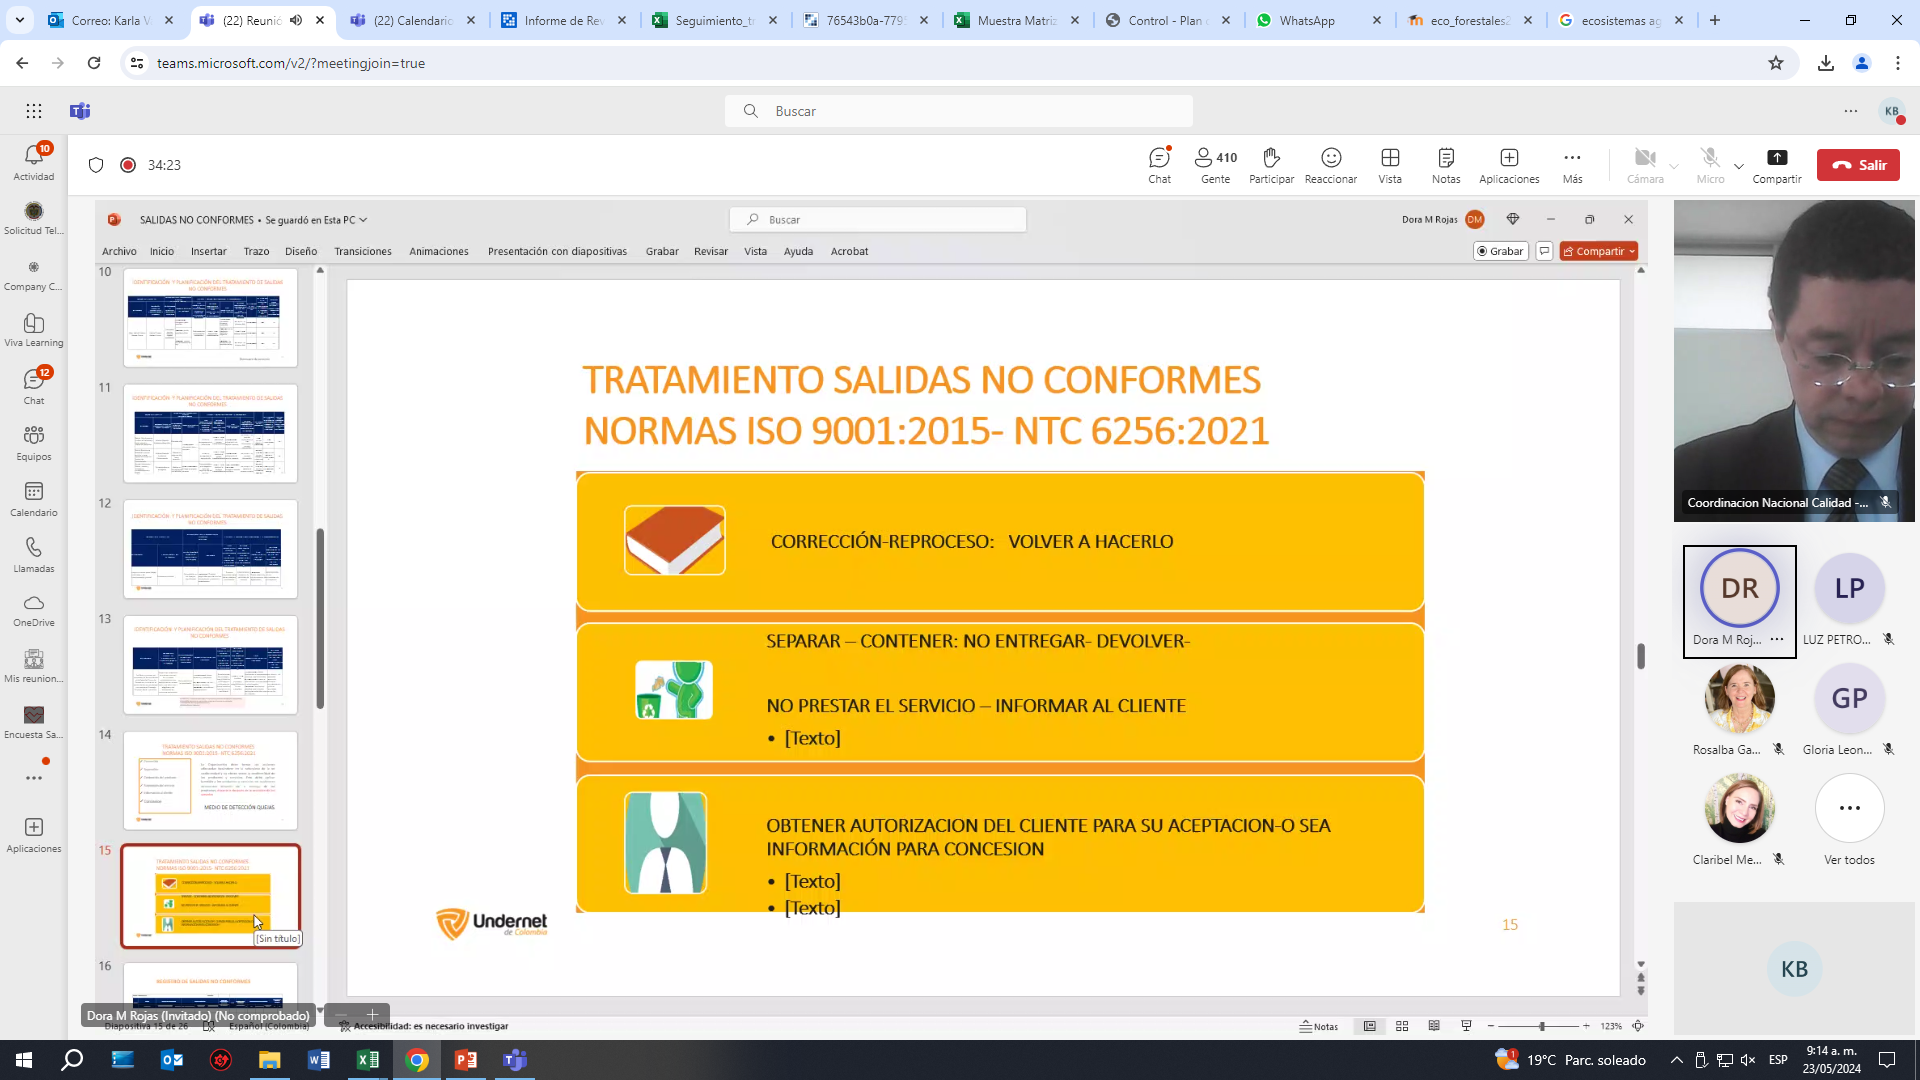Select slide 14 thumbnail
The width and height of the screenshot is (1920, 1080).
(210, 780)
